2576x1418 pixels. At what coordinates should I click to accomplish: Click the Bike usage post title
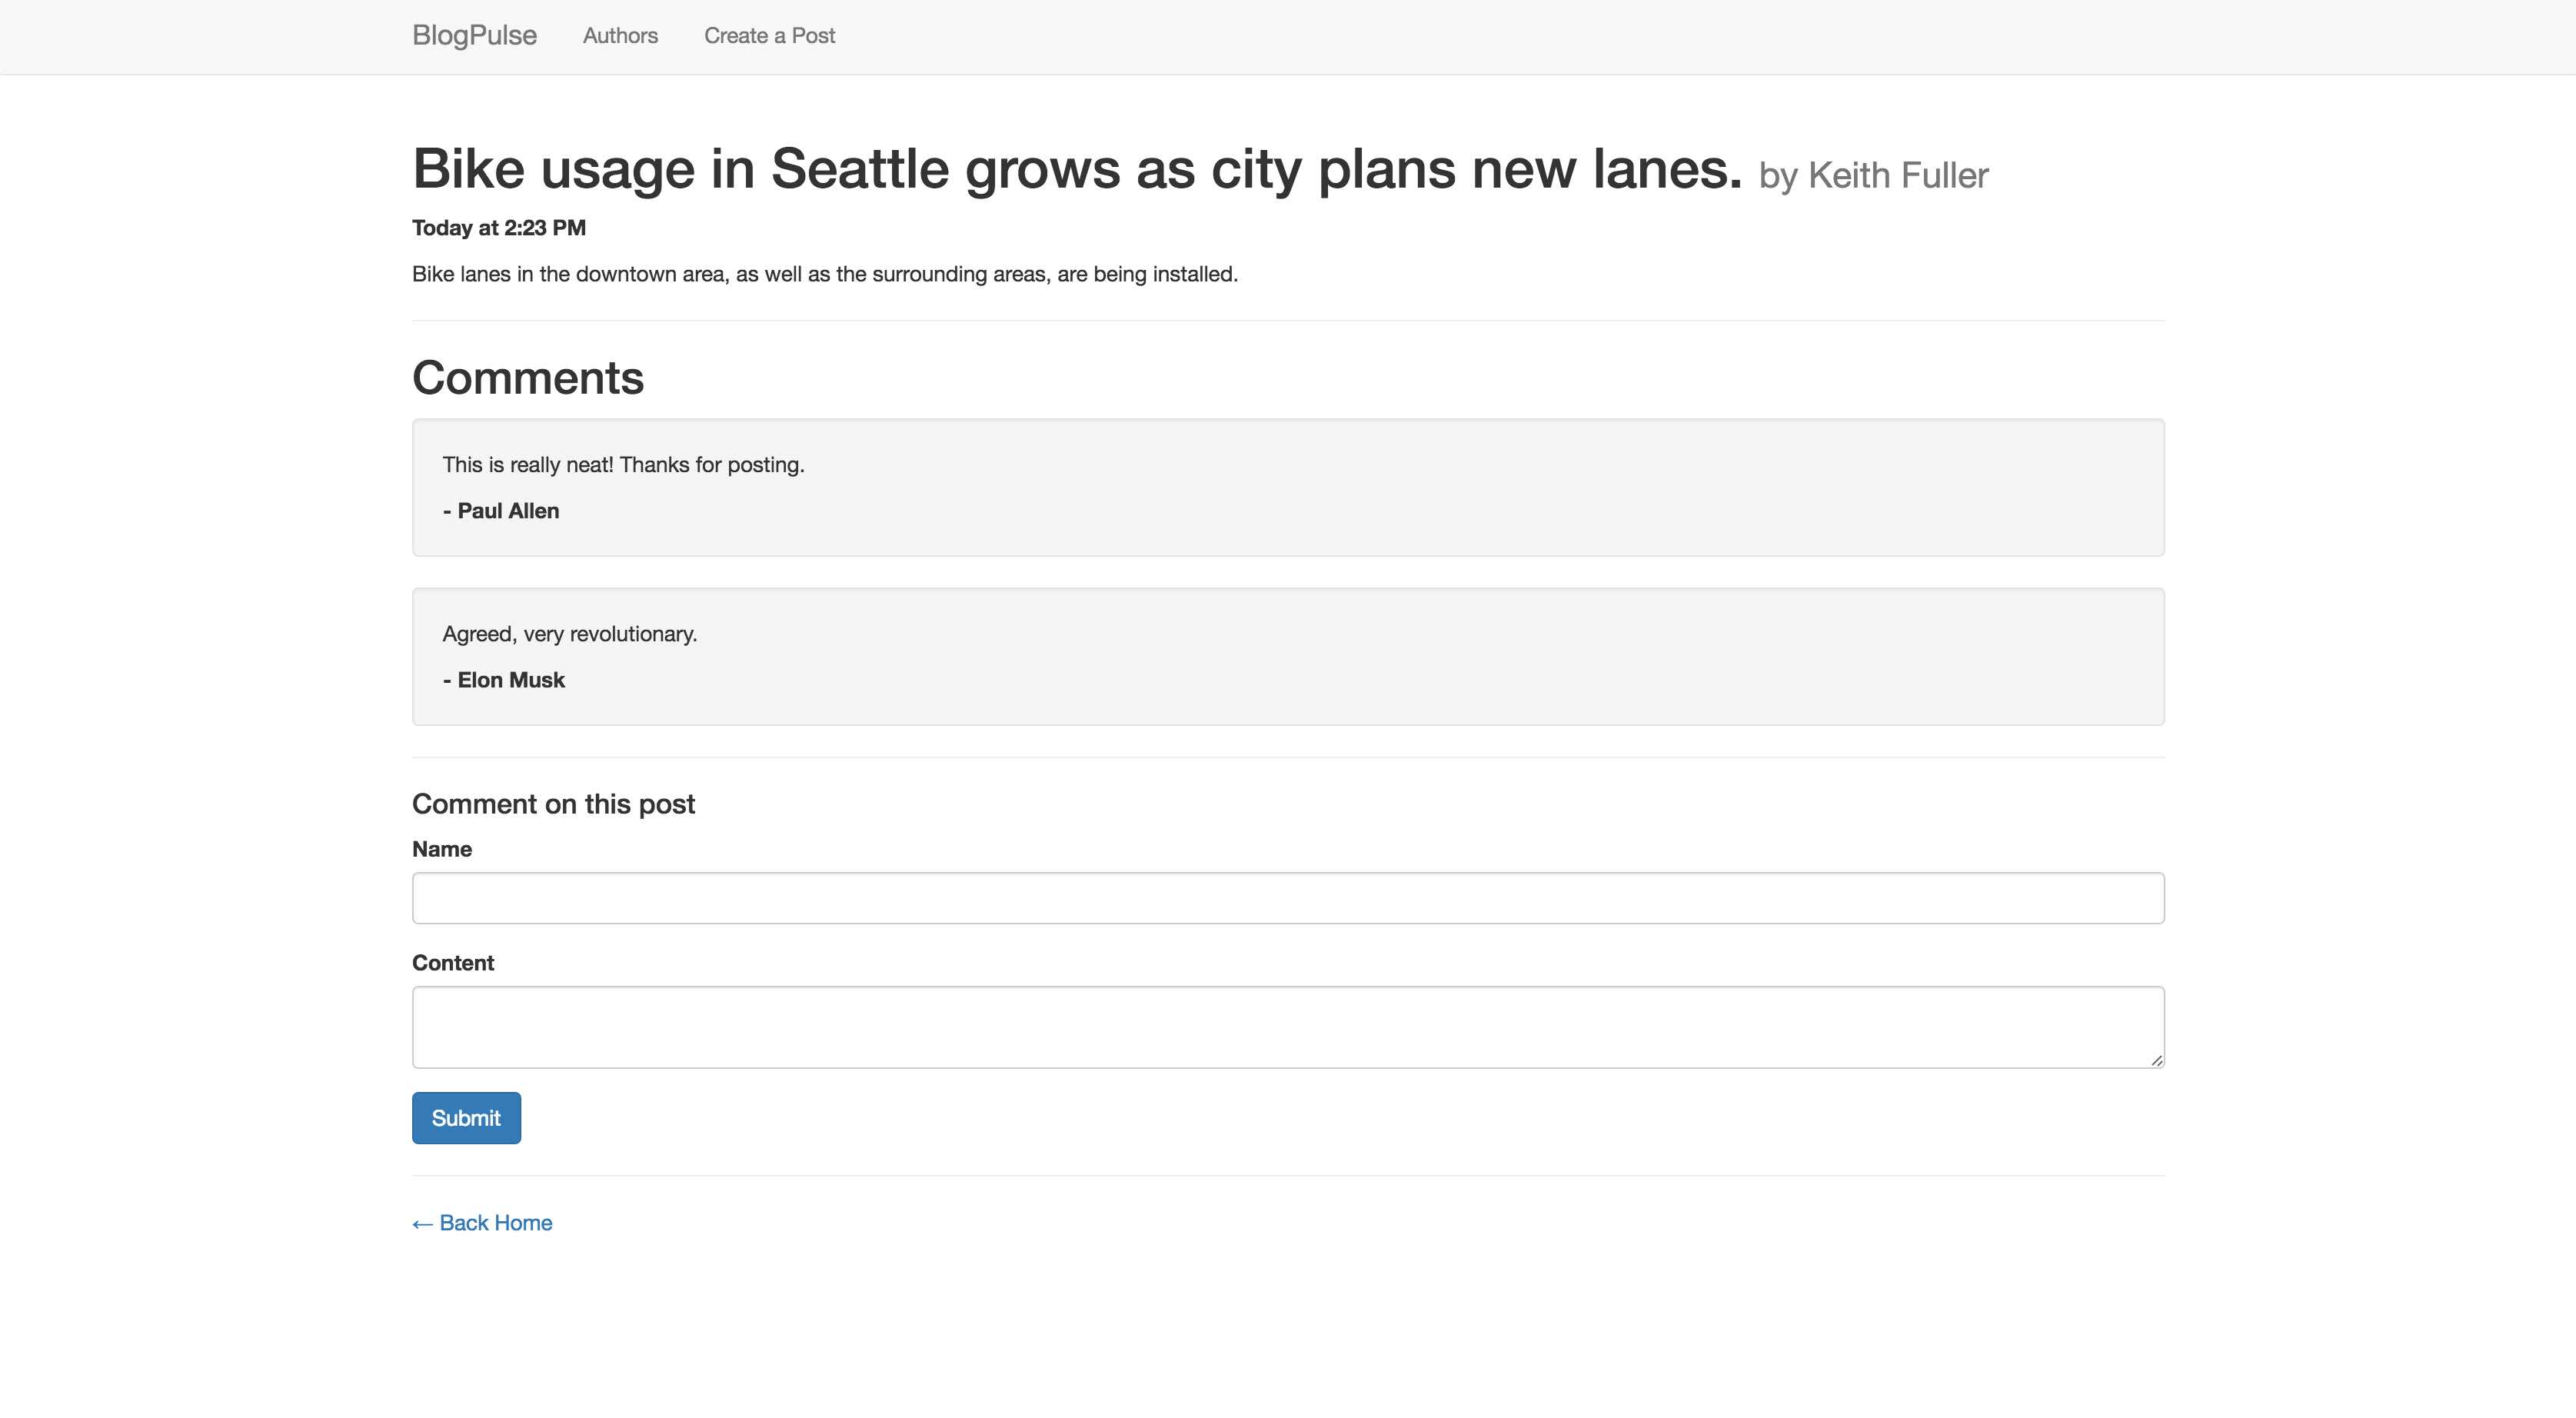click(x=1076, y=168)
